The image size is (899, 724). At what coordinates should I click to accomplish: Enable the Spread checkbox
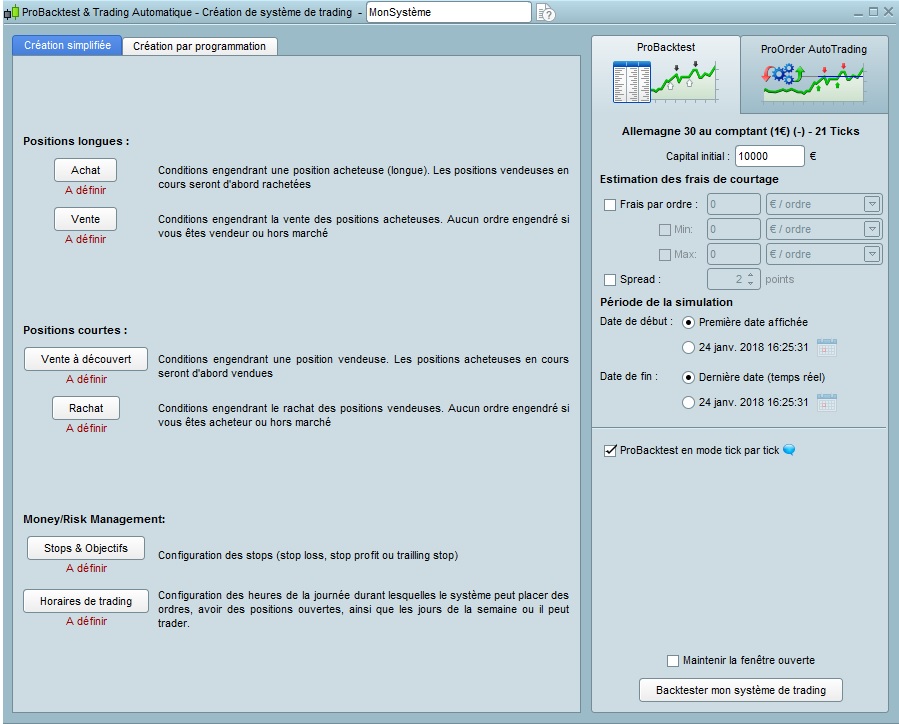(610, 280)
